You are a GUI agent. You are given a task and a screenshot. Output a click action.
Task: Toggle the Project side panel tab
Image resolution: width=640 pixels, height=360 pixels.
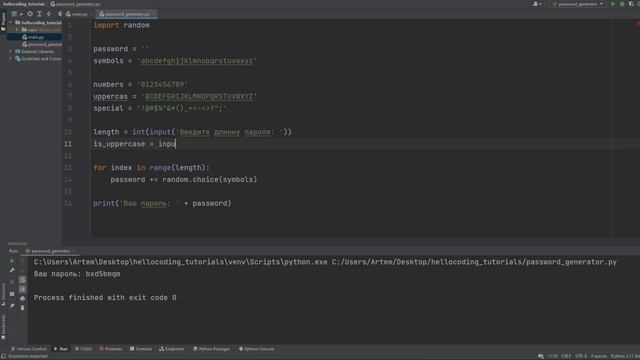[x=3, y=22]
